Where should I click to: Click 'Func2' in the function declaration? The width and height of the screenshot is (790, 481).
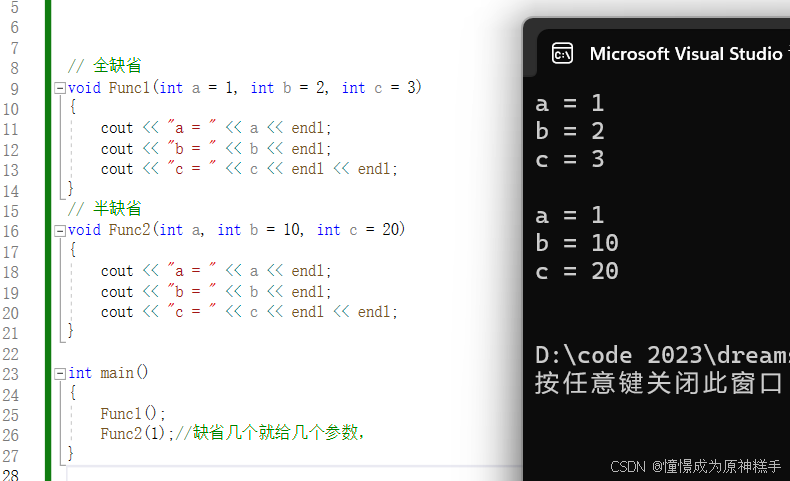click(129, 230)
